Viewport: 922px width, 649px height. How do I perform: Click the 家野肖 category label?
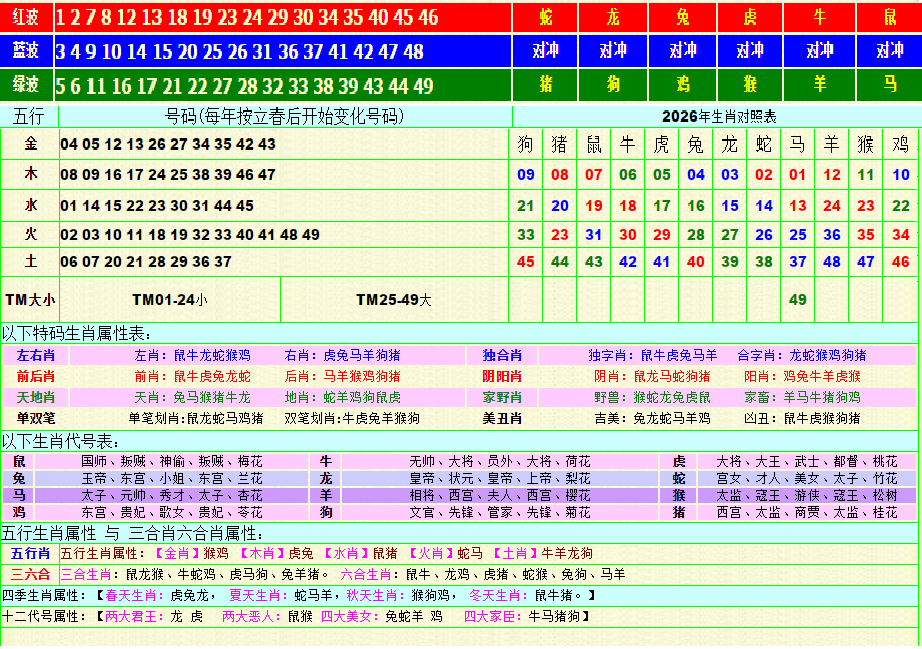pyautogui.click(x=501, y=397)
